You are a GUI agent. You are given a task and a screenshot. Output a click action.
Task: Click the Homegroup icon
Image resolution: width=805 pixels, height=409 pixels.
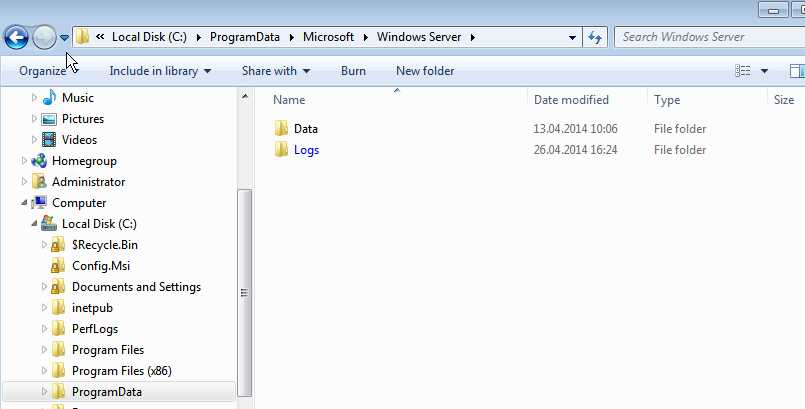39,161
